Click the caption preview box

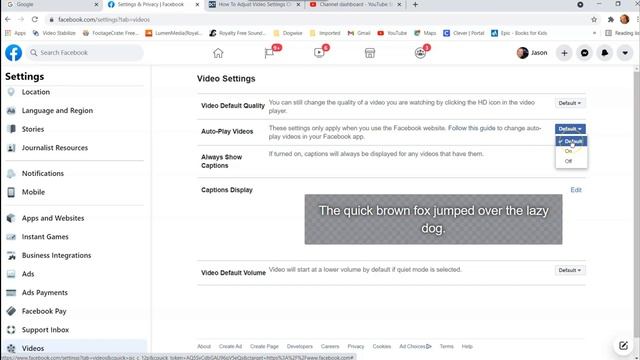pyautogui.click(x=433, y=219)
